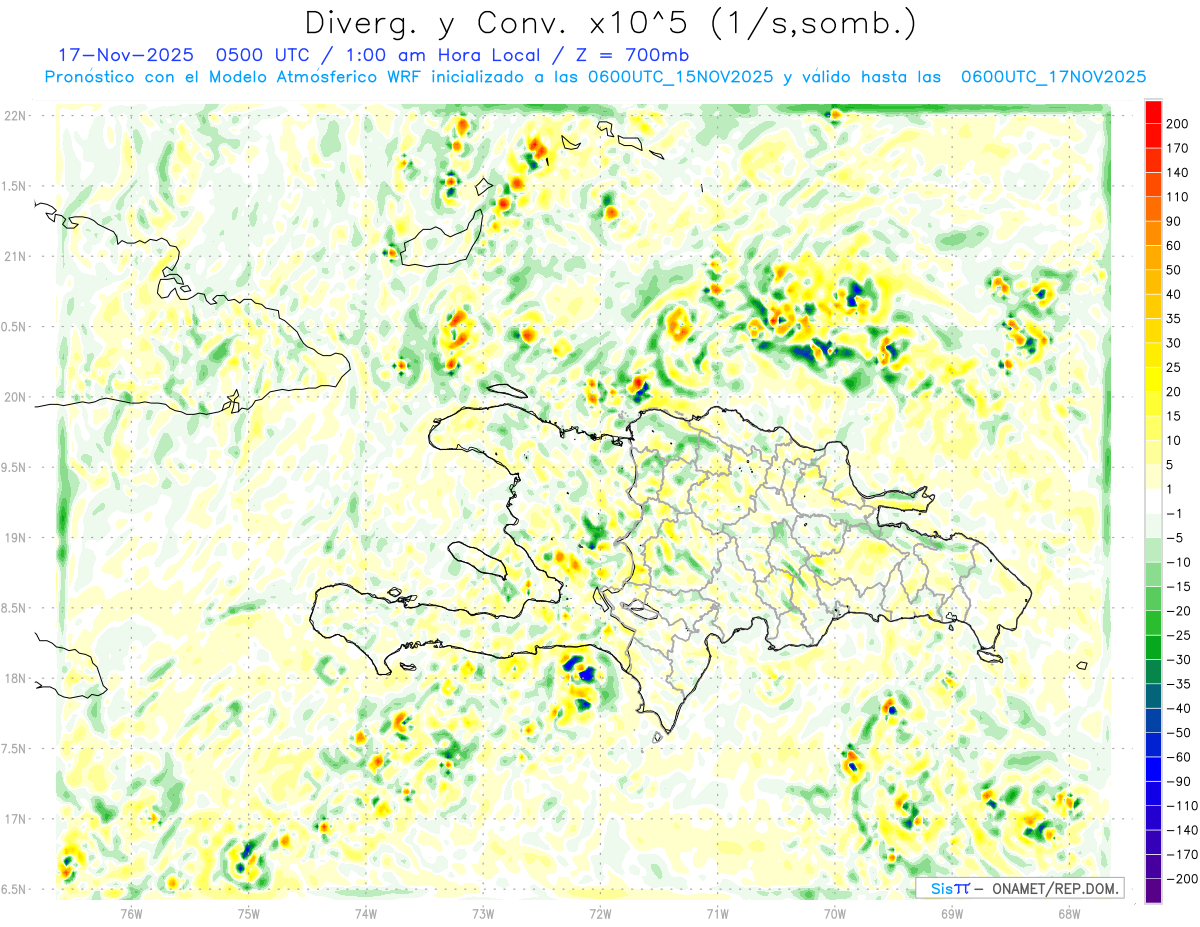This screenshot has width=1200, height=927.
Task: Click the negative color scale label "-5"
Action: click(x=1175, y=538)
